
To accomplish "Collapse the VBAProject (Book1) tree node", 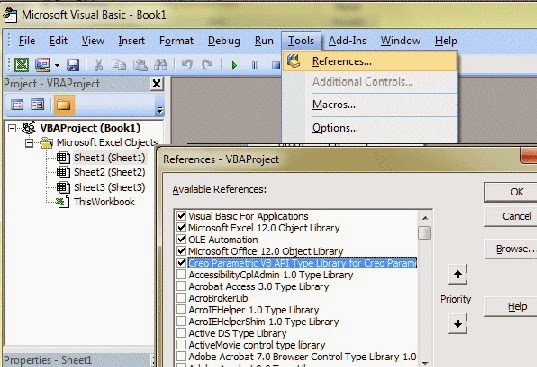I will click(12, 128).
